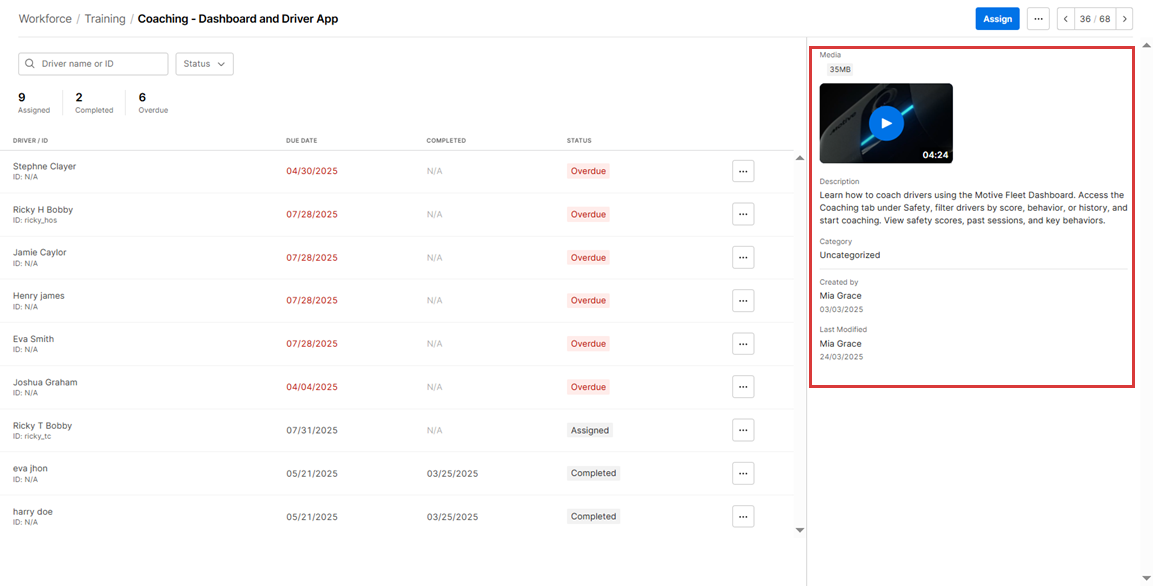Open more options for Eva Smith
The height and width of the screenshot is (586, 1153).
[742, 343]
